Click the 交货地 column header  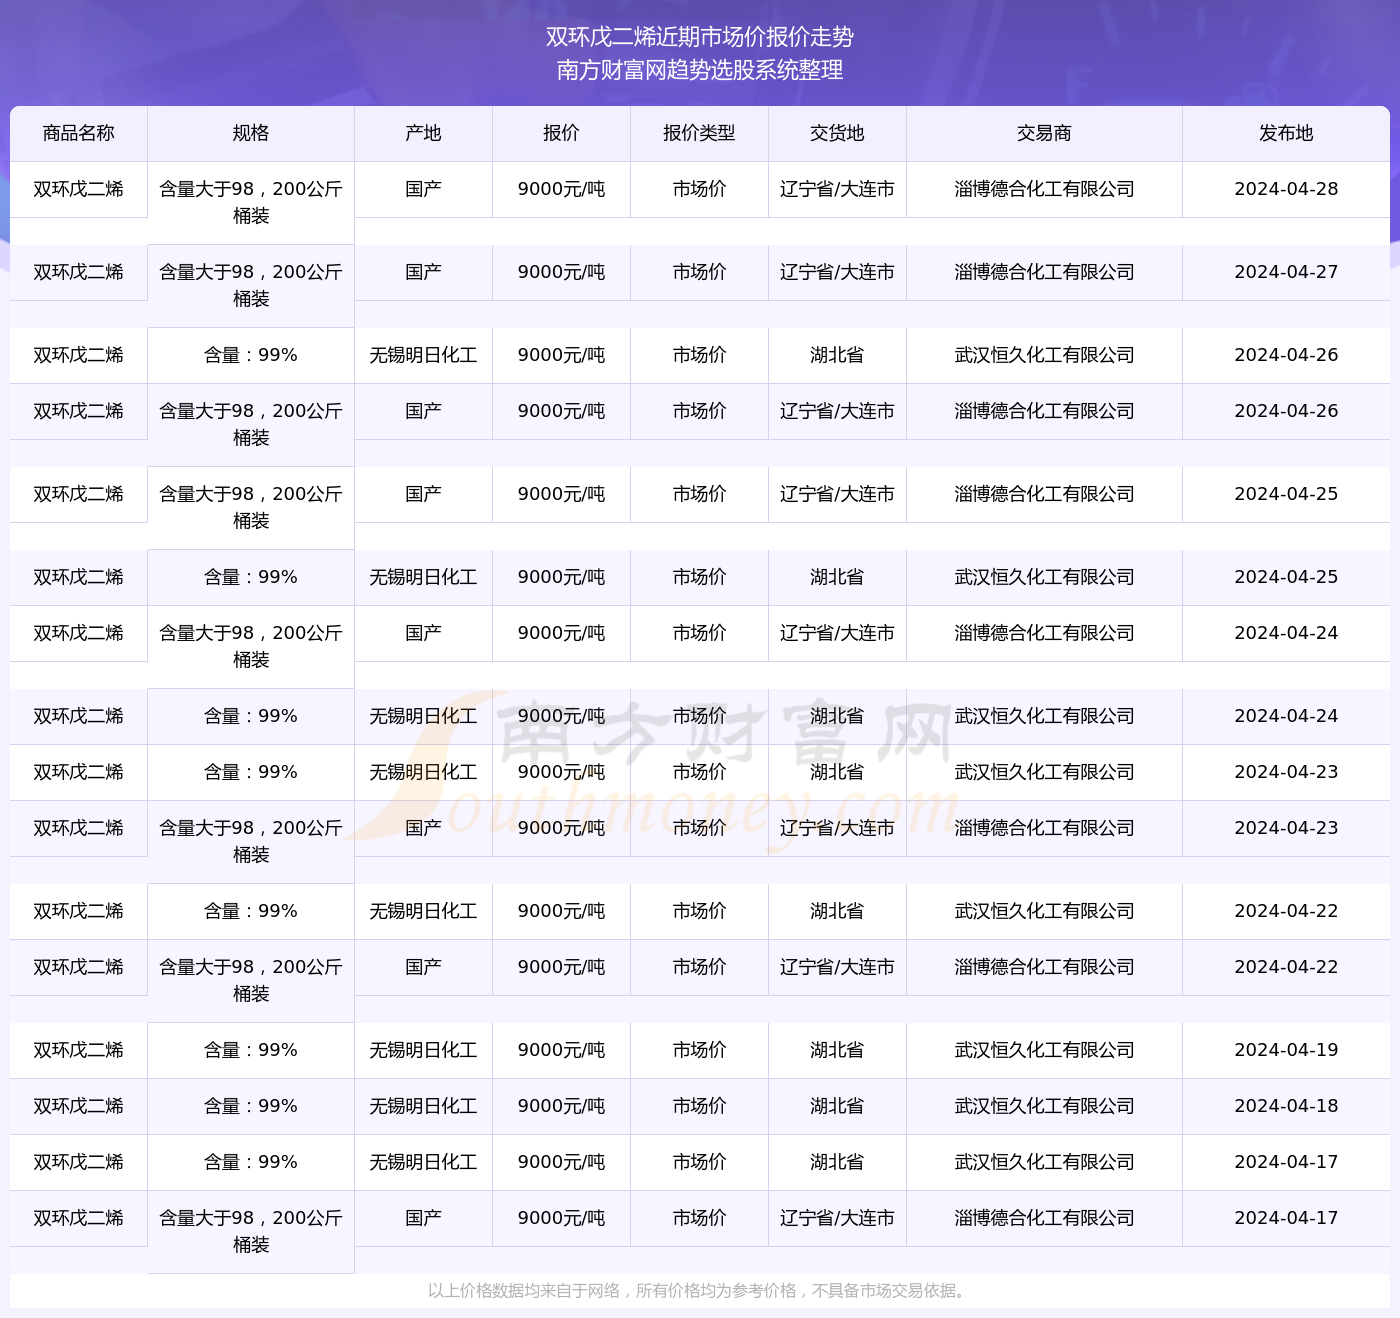(x=837, y=133)
